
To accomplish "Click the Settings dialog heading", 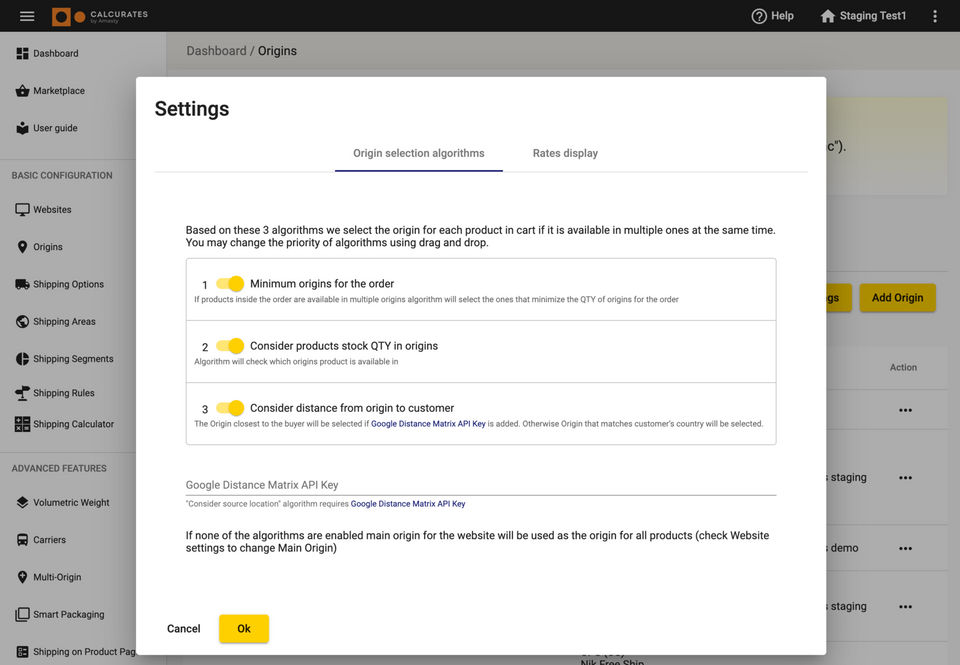I will (192, 109).
